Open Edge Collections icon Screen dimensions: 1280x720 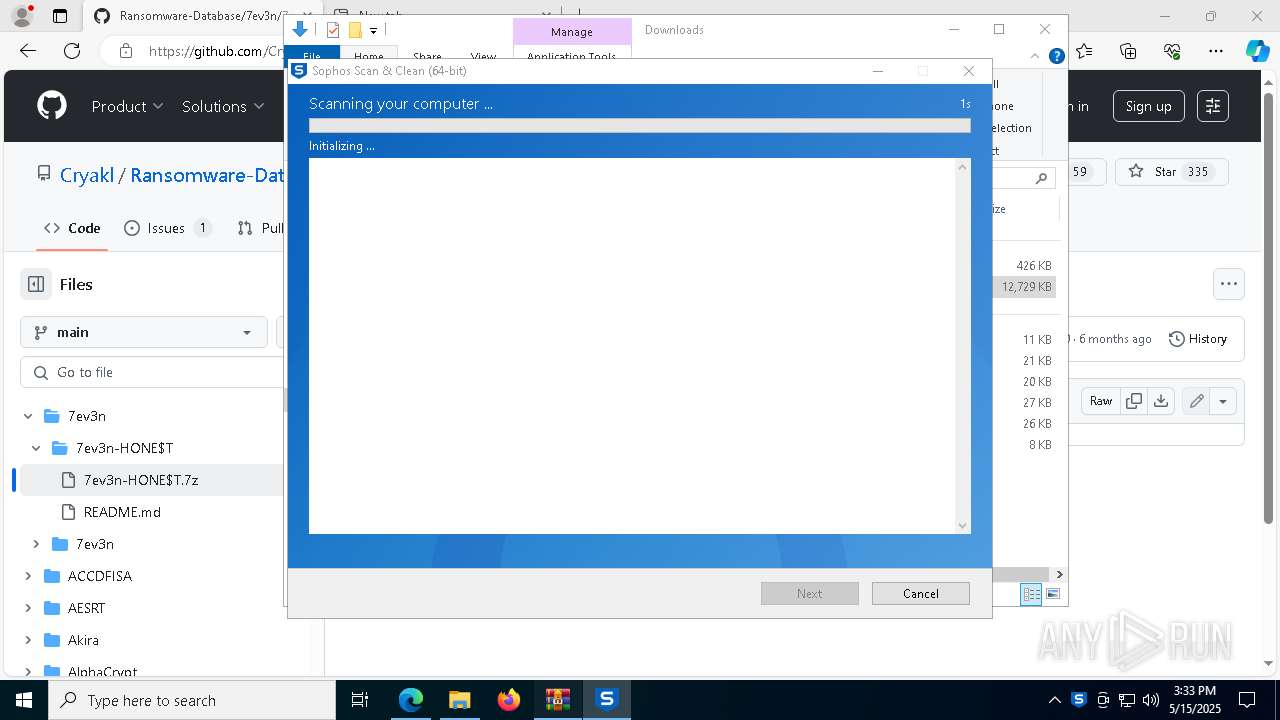[1128, 51]
